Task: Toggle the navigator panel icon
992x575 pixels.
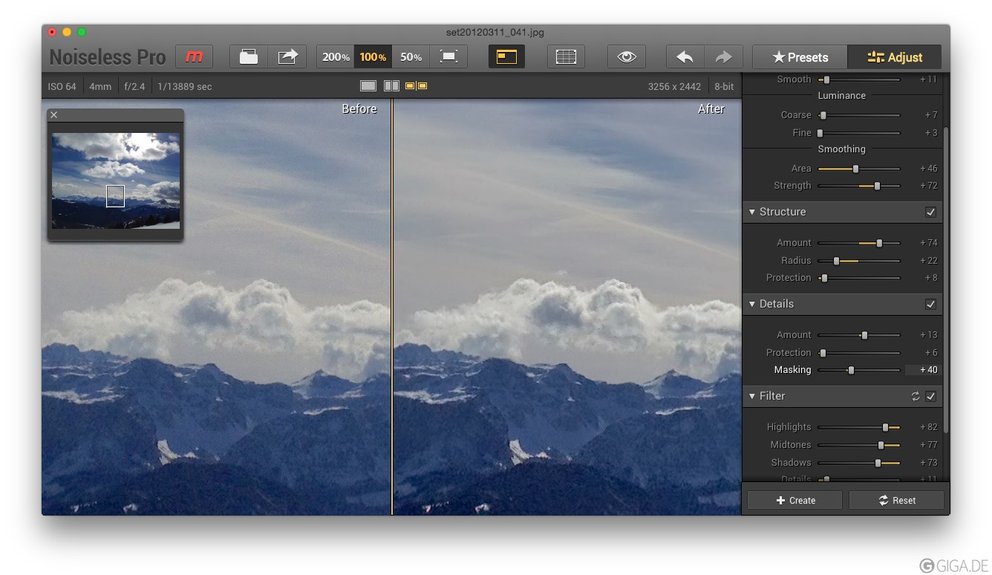Action: tap(506, 57)
